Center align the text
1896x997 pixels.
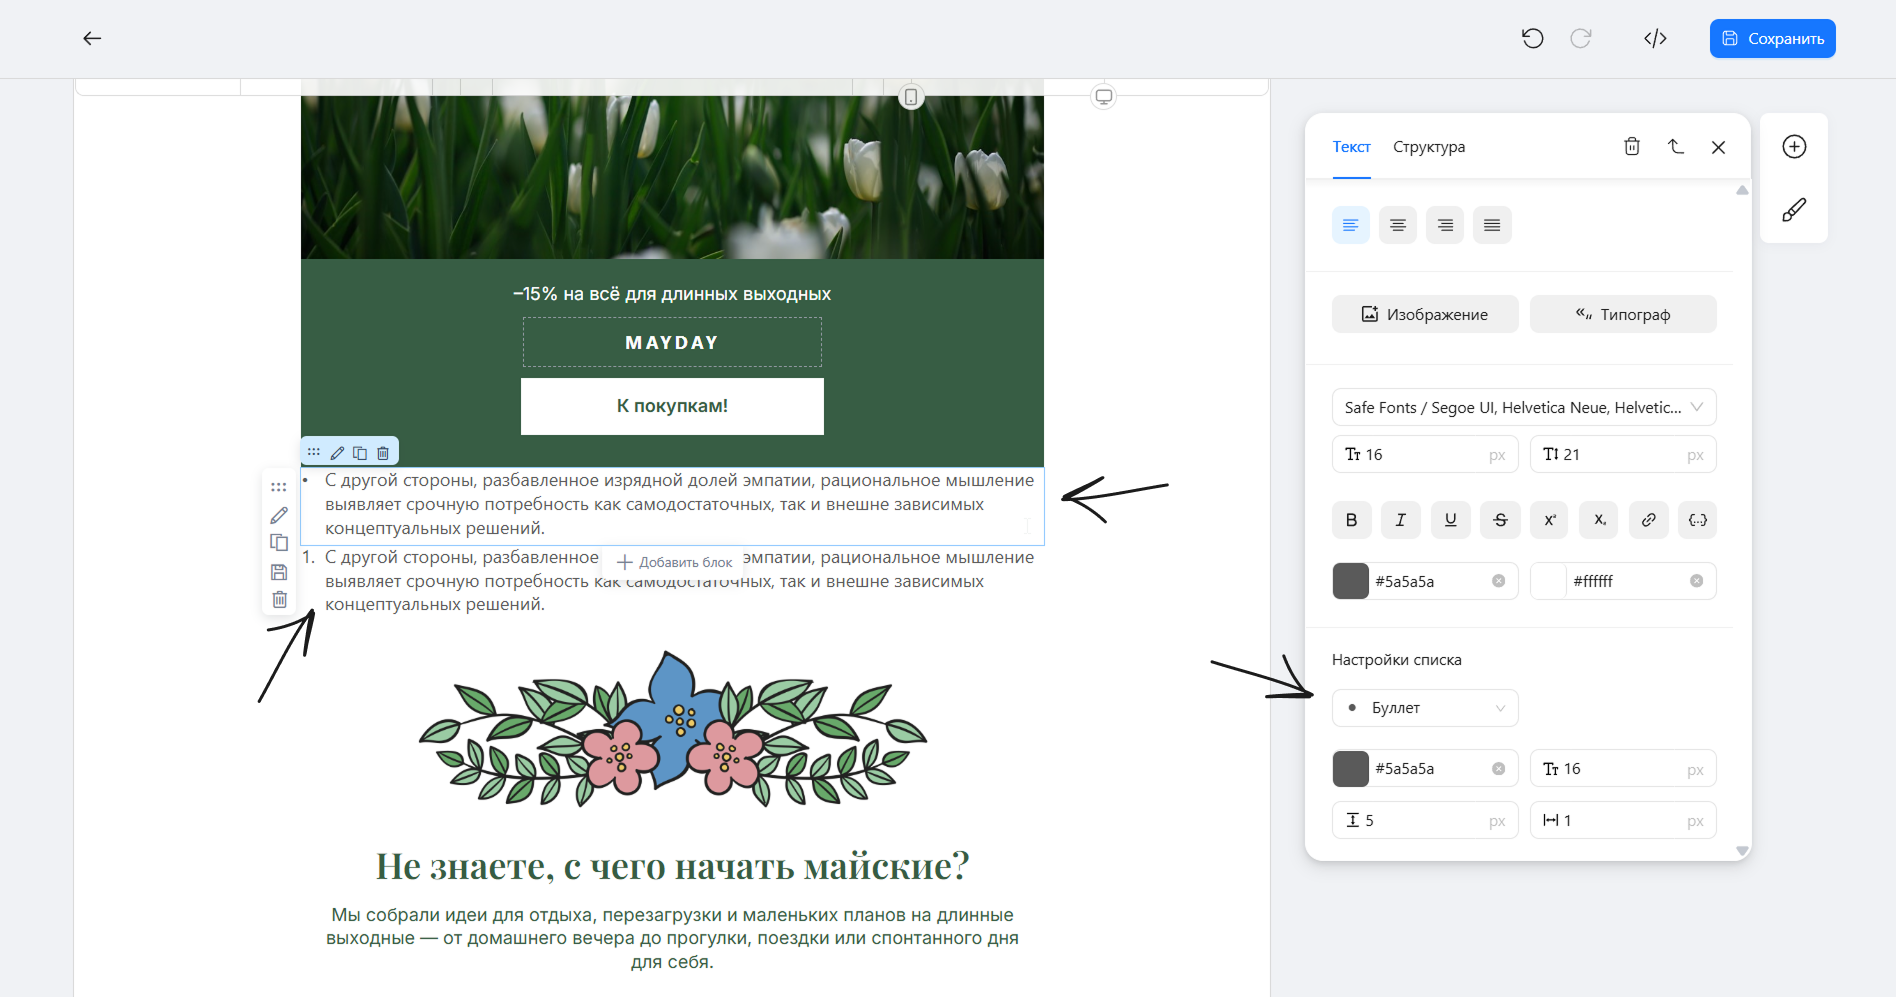click(x=1398, y=225)
